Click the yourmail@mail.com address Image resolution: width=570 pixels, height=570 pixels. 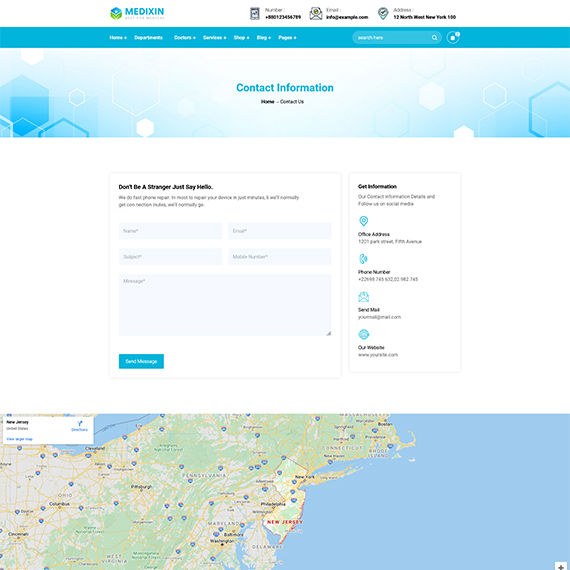pos(379,317)
